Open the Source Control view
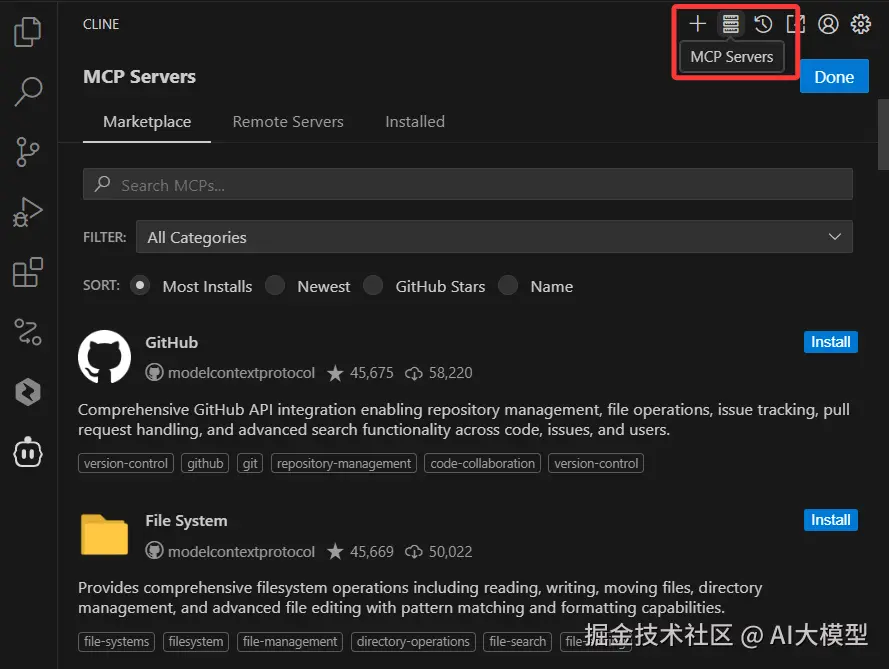889x669 pixels. click(x=27, y=152)
